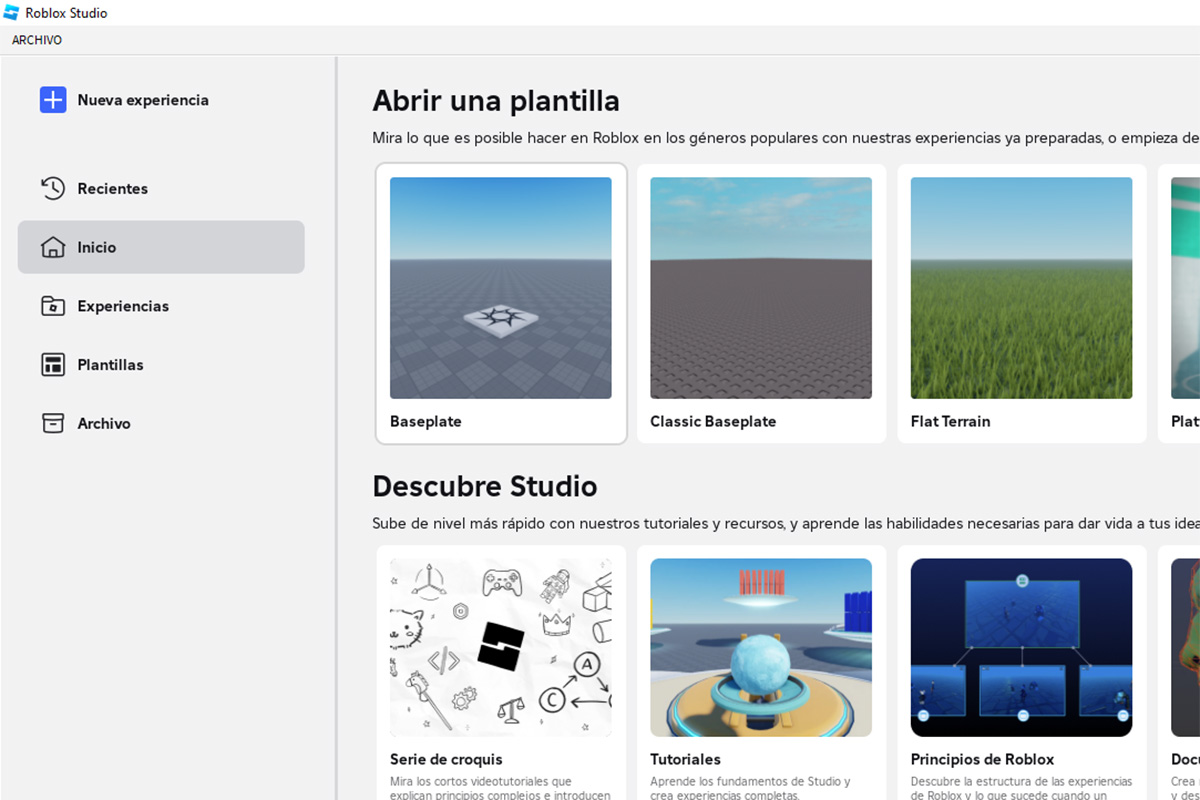Click the Baseplate template name
This screenshot has width=1200, height=800.
(x=426, y=421)
